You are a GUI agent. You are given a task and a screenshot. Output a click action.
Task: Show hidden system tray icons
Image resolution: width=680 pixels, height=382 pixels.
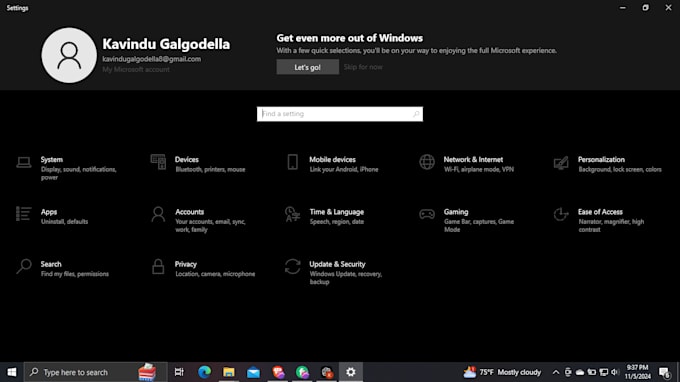556,372
